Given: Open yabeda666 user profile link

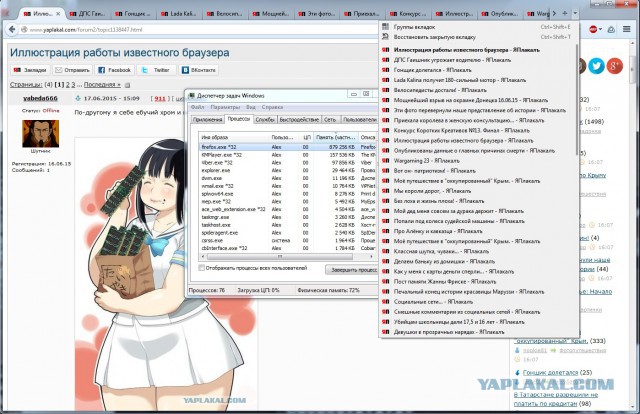Looking at the screenshot, I should click(x=40, y=98).
